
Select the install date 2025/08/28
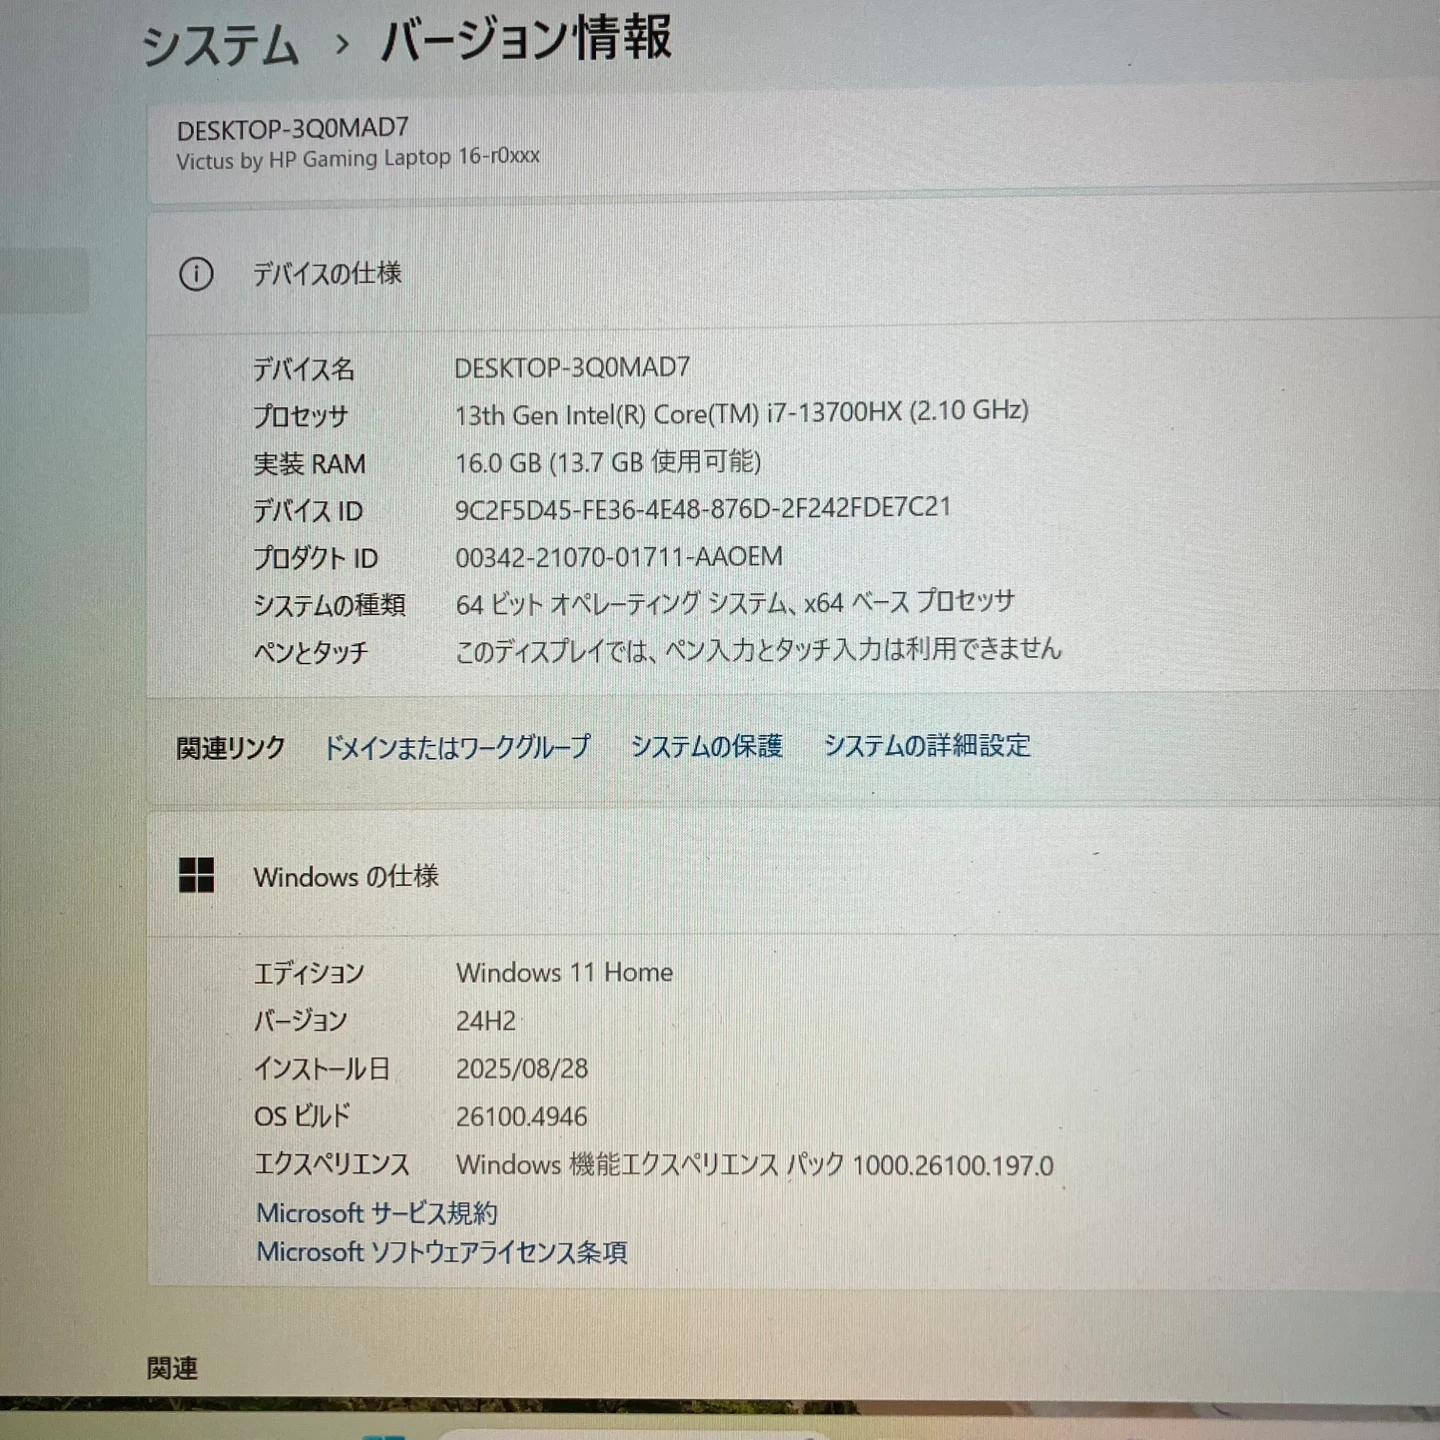(522, 1069)
